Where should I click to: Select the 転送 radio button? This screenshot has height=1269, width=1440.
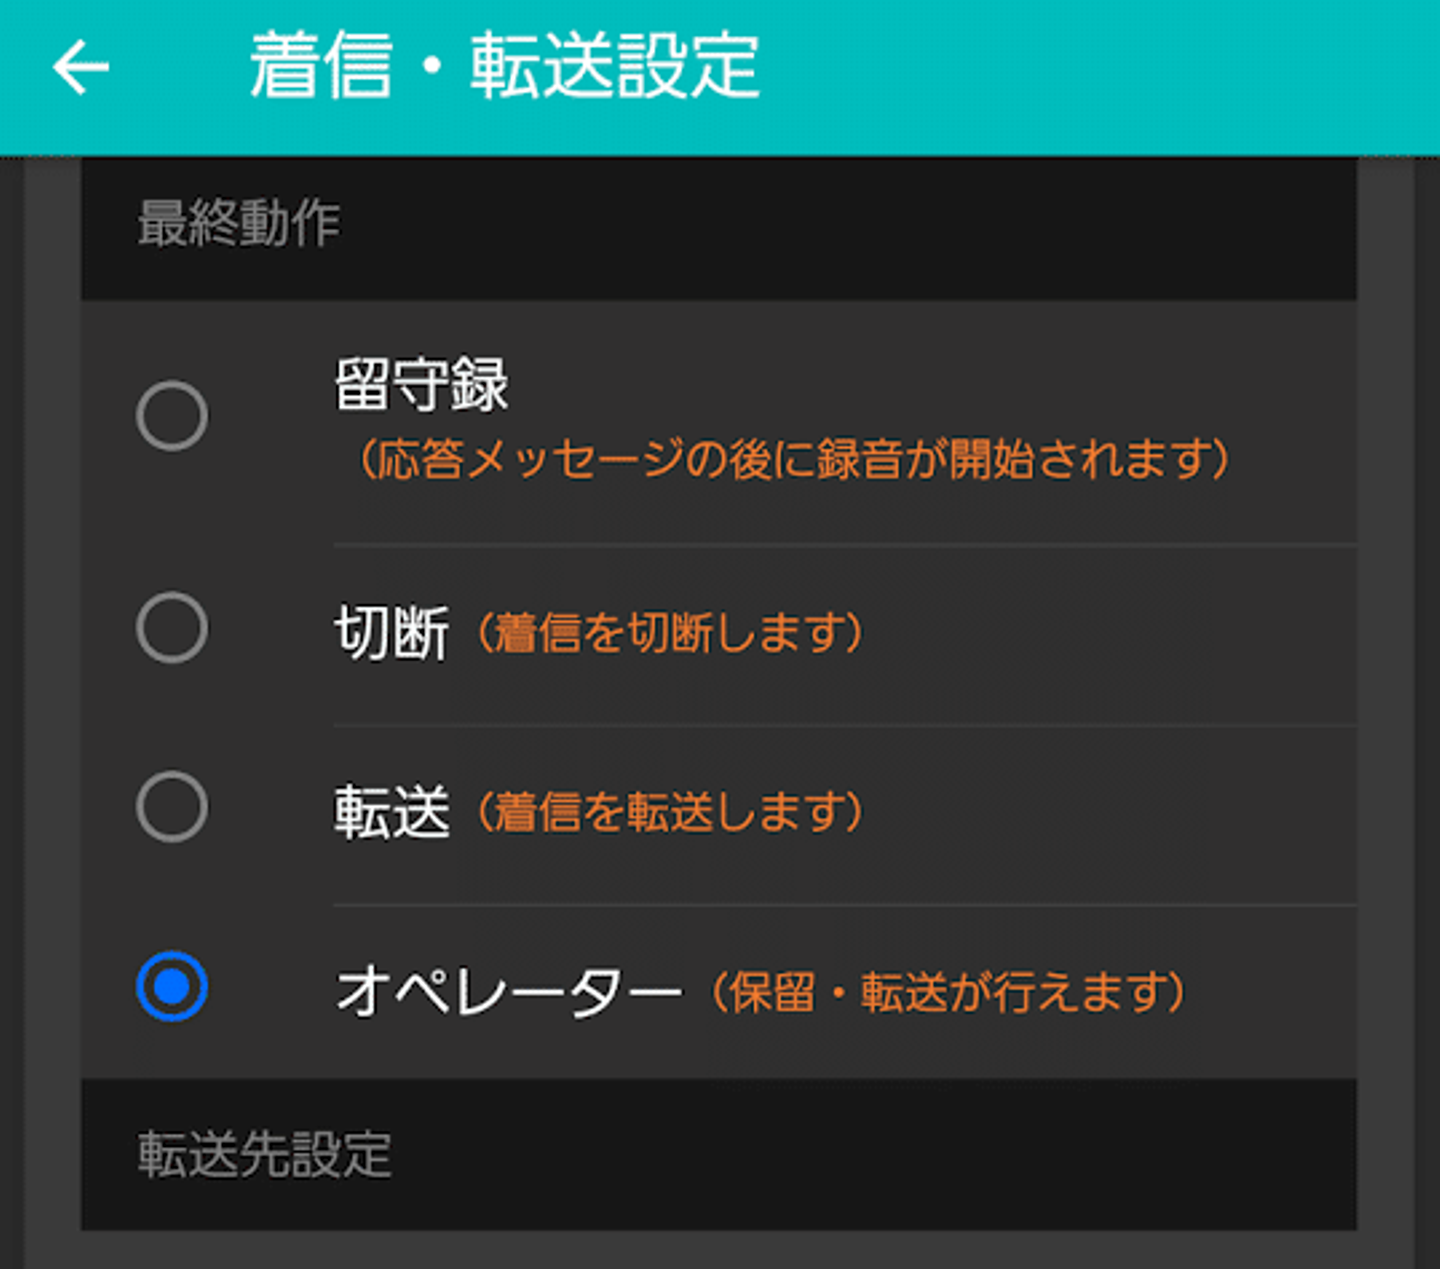tap(172, 806)
